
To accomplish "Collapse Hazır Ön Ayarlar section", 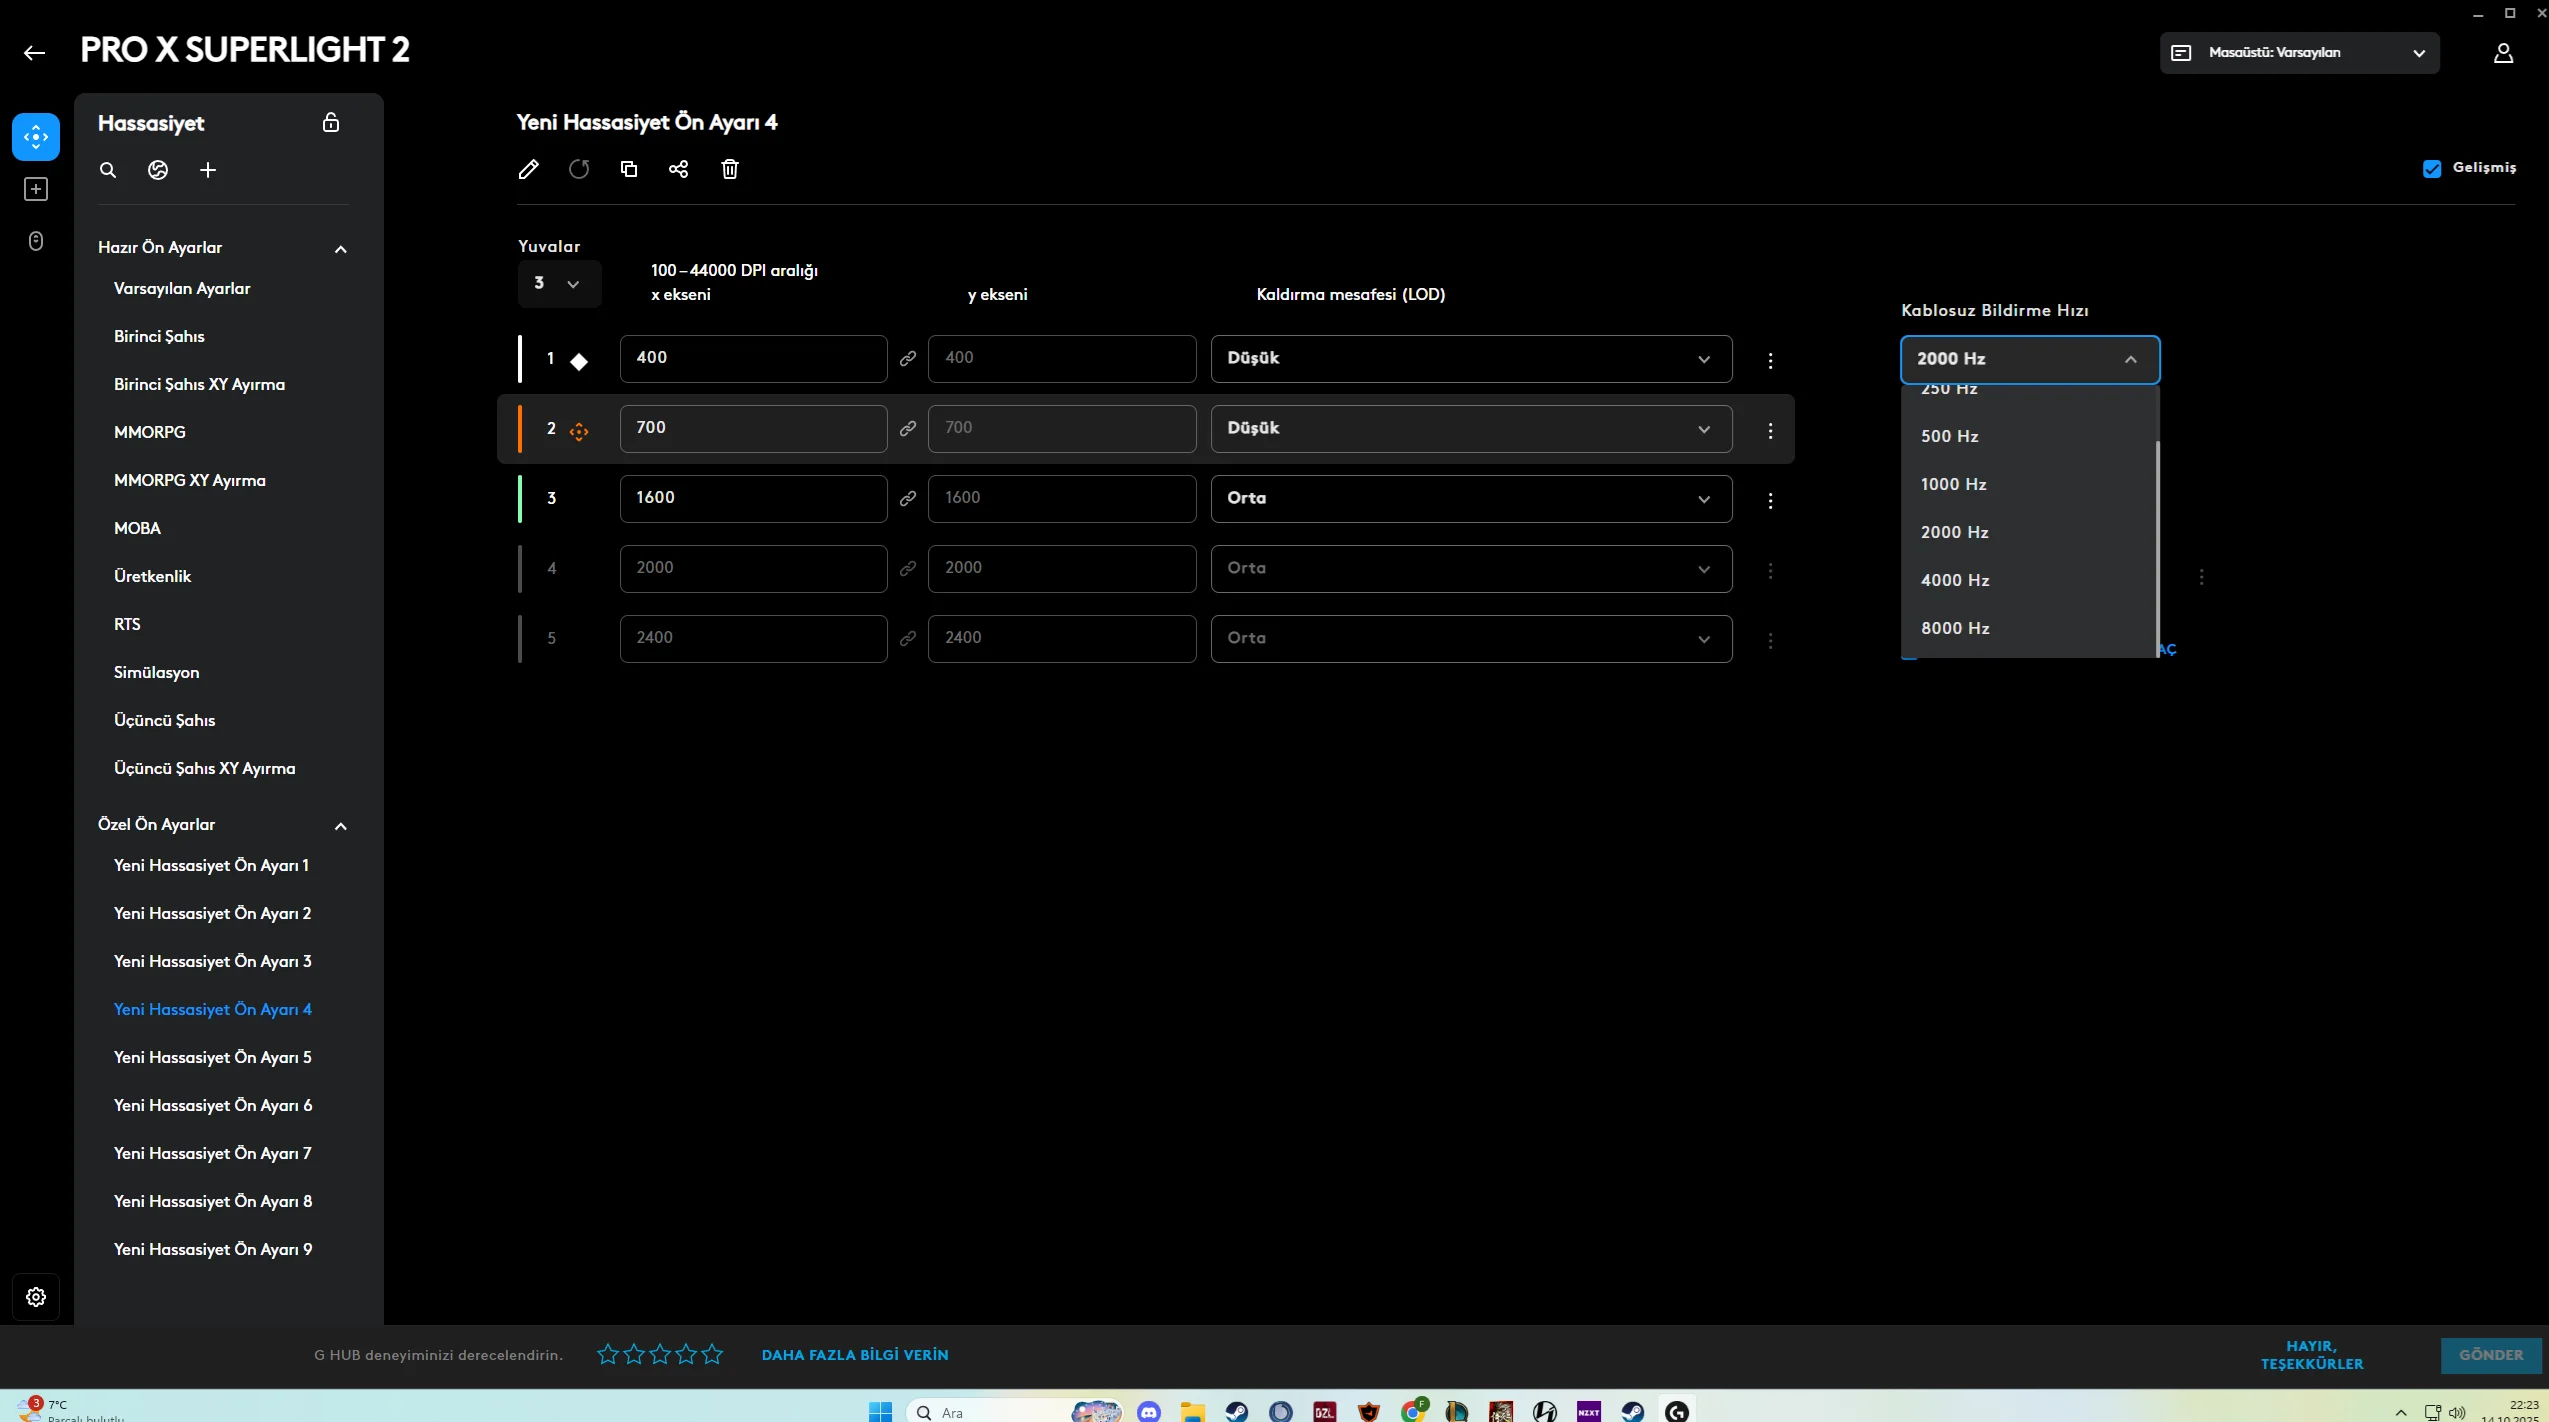I will pos(341,249).
